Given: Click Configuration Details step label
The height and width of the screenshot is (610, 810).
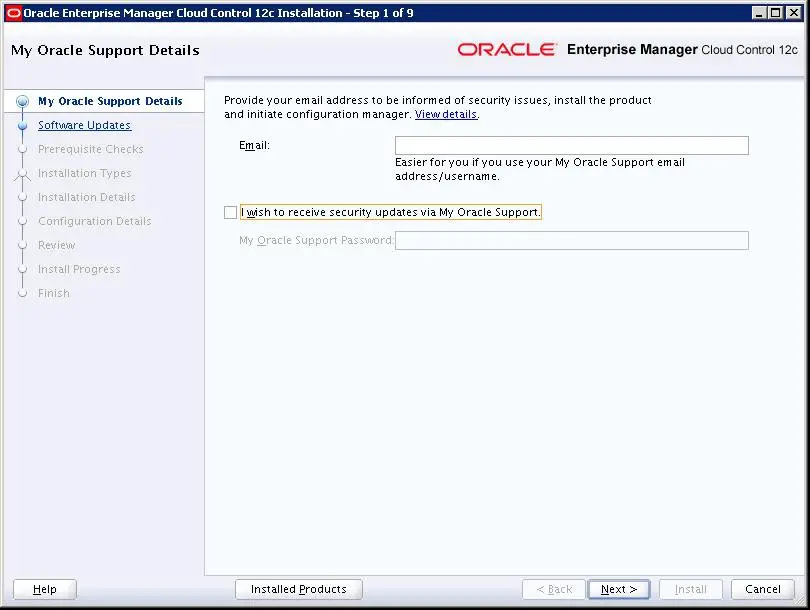Looking at the screenshot, I should coord(95,221).
